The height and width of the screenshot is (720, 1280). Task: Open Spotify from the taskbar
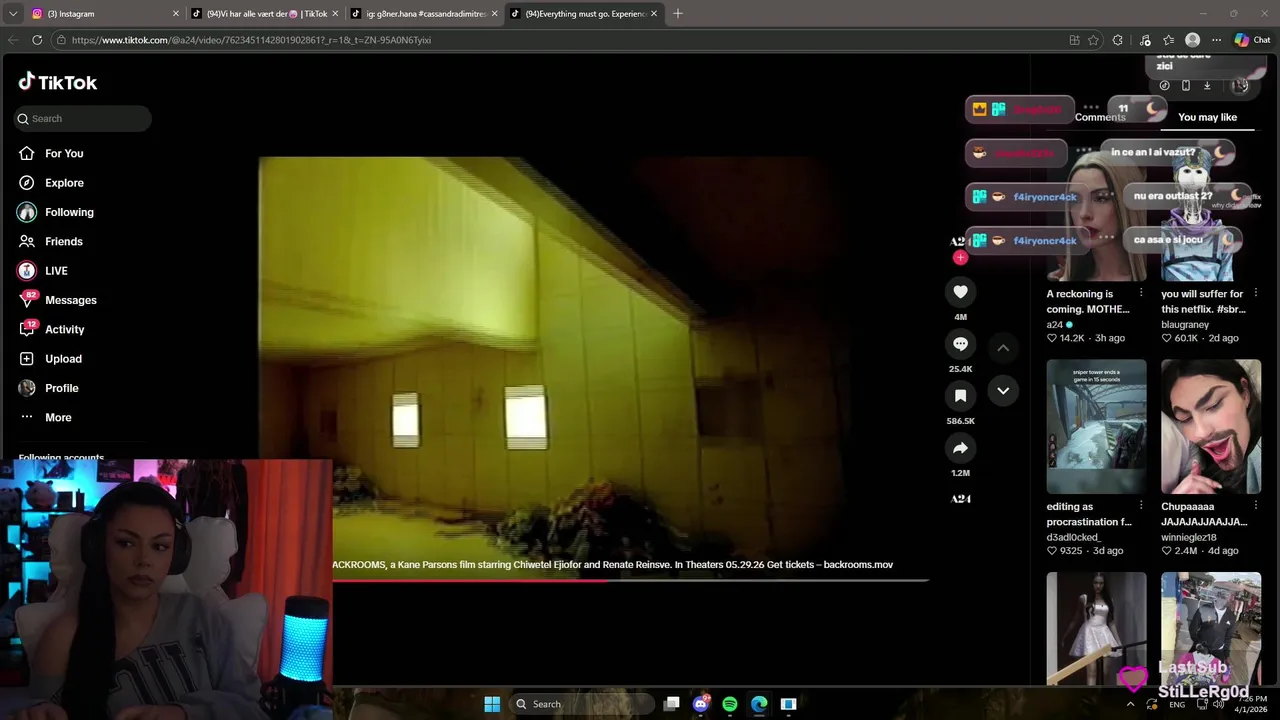(x=730, y=704)
